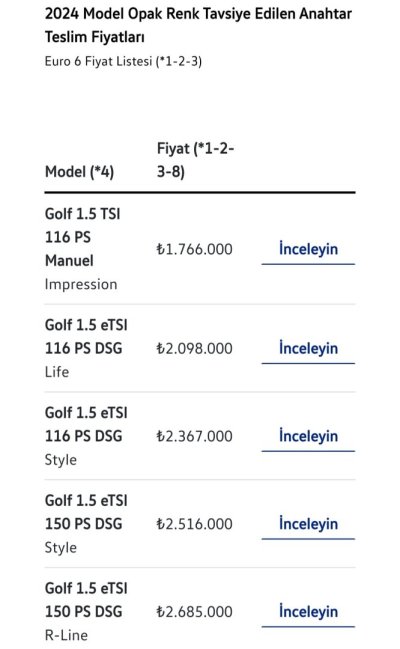Click the Golf 1.5 TSI 116 PS Manuel name
Viewport: 400px width, 649px height.
click(x=83, y=237)
